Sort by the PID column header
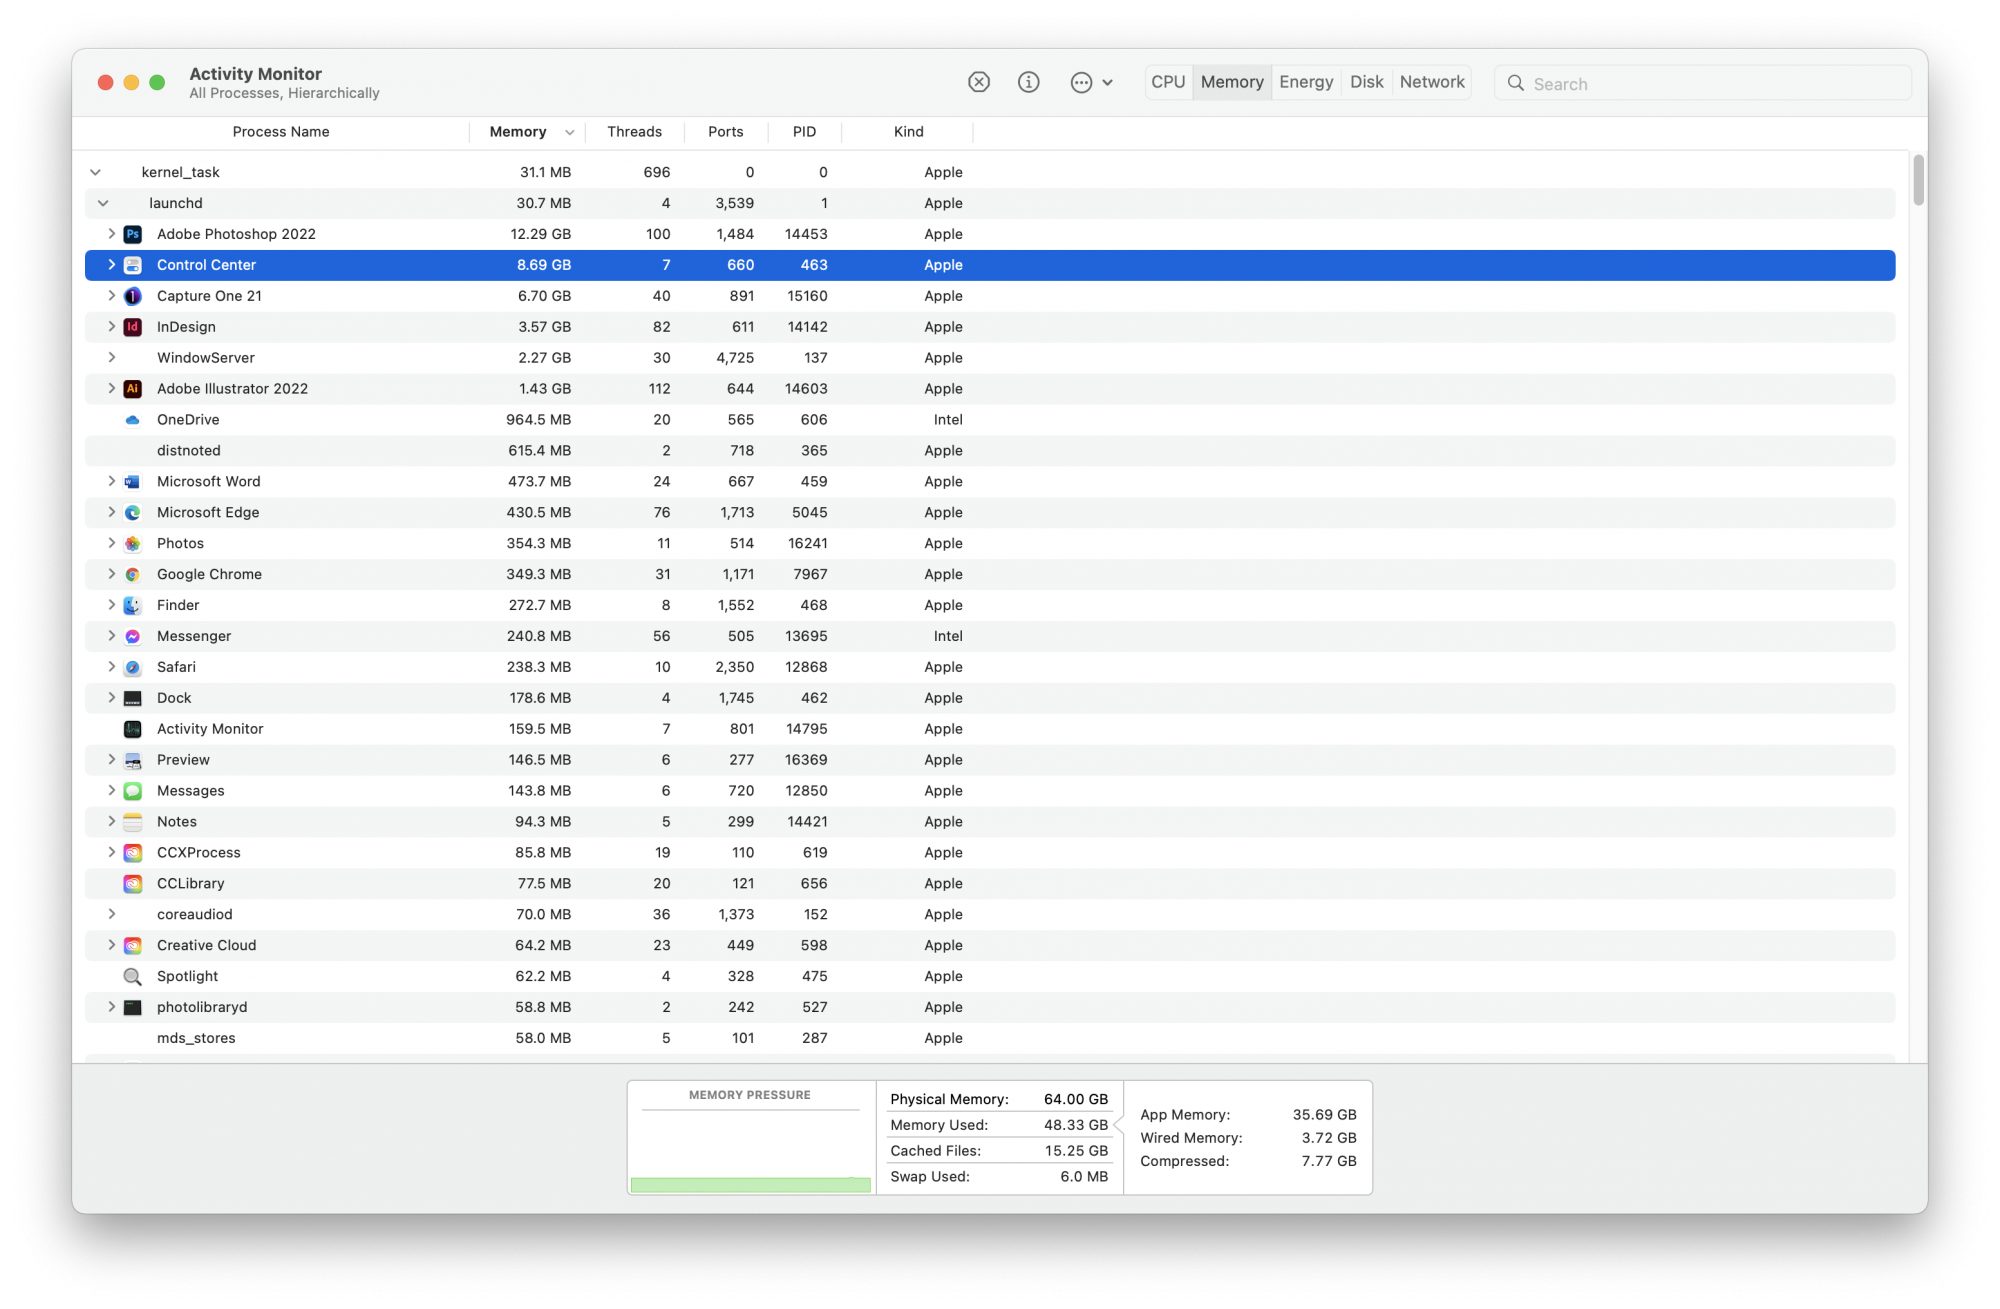 [804, 132]
